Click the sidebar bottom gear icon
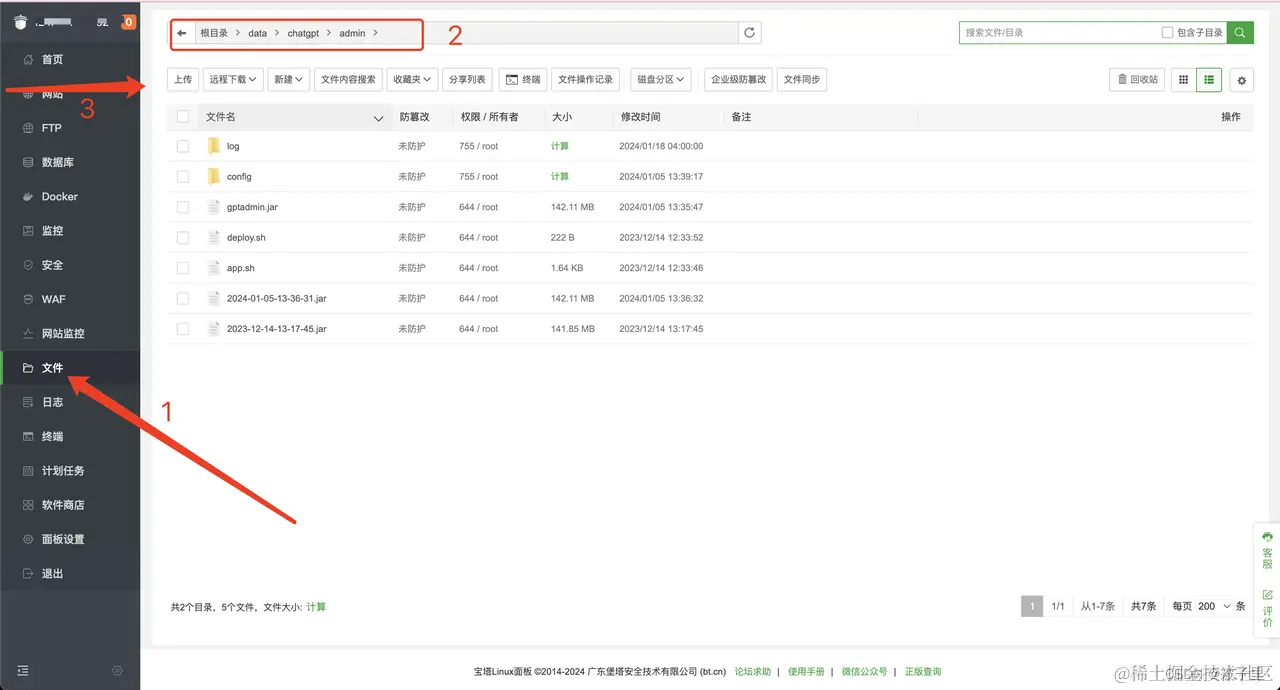This screenshot has height=690, width=1280. [117, 670]
